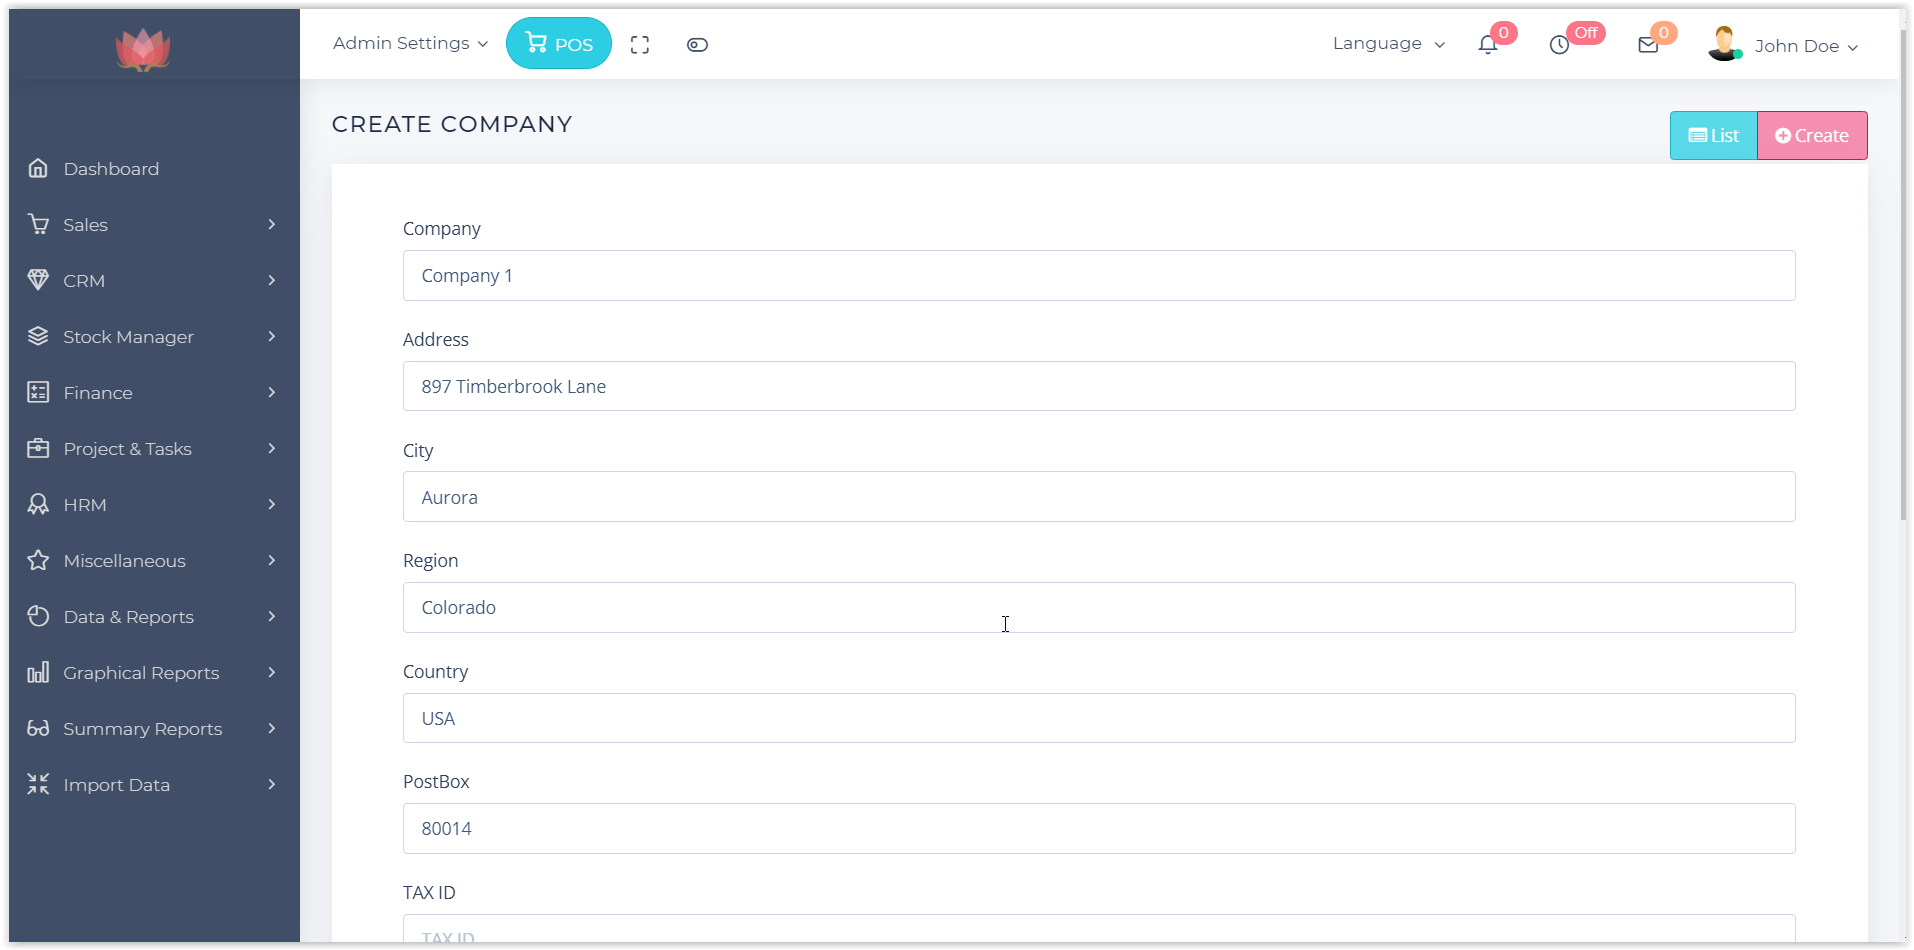Click the Miscellaneous star icon
This screenshot has width=1914, height=950.
(x=38, y=560)
